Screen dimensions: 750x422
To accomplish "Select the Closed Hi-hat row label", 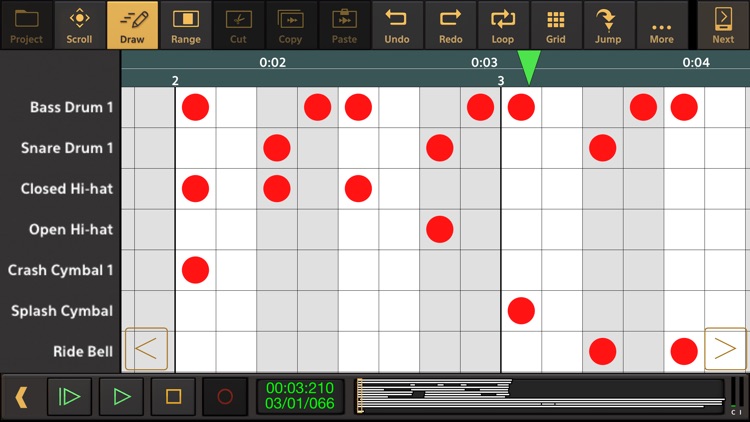I will point(67,189).
